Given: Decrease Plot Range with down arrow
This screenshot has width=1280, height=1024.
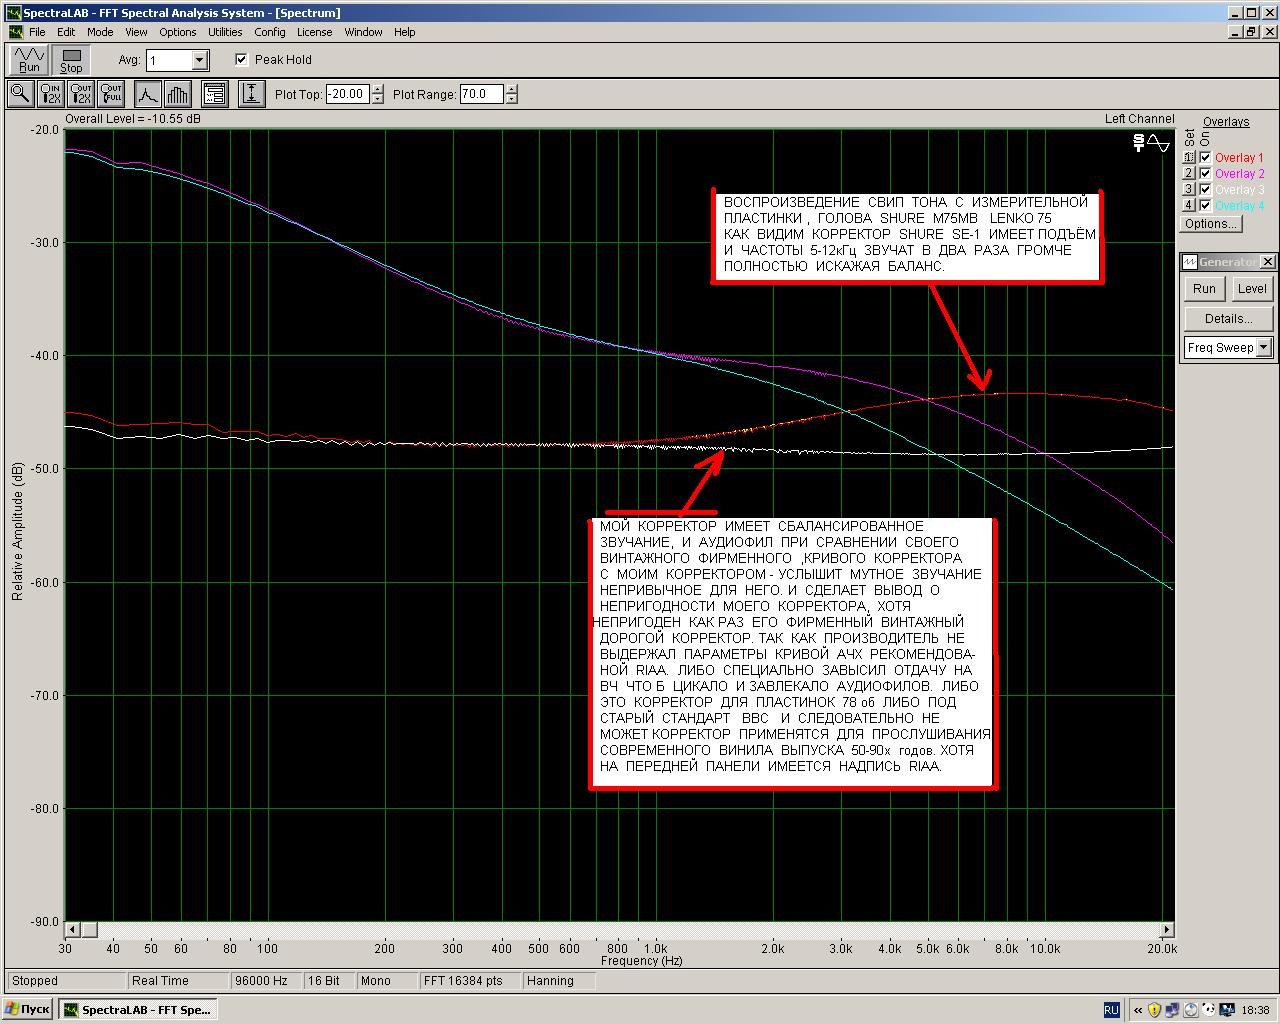Looking at the screenshot, I should (512, 99).
